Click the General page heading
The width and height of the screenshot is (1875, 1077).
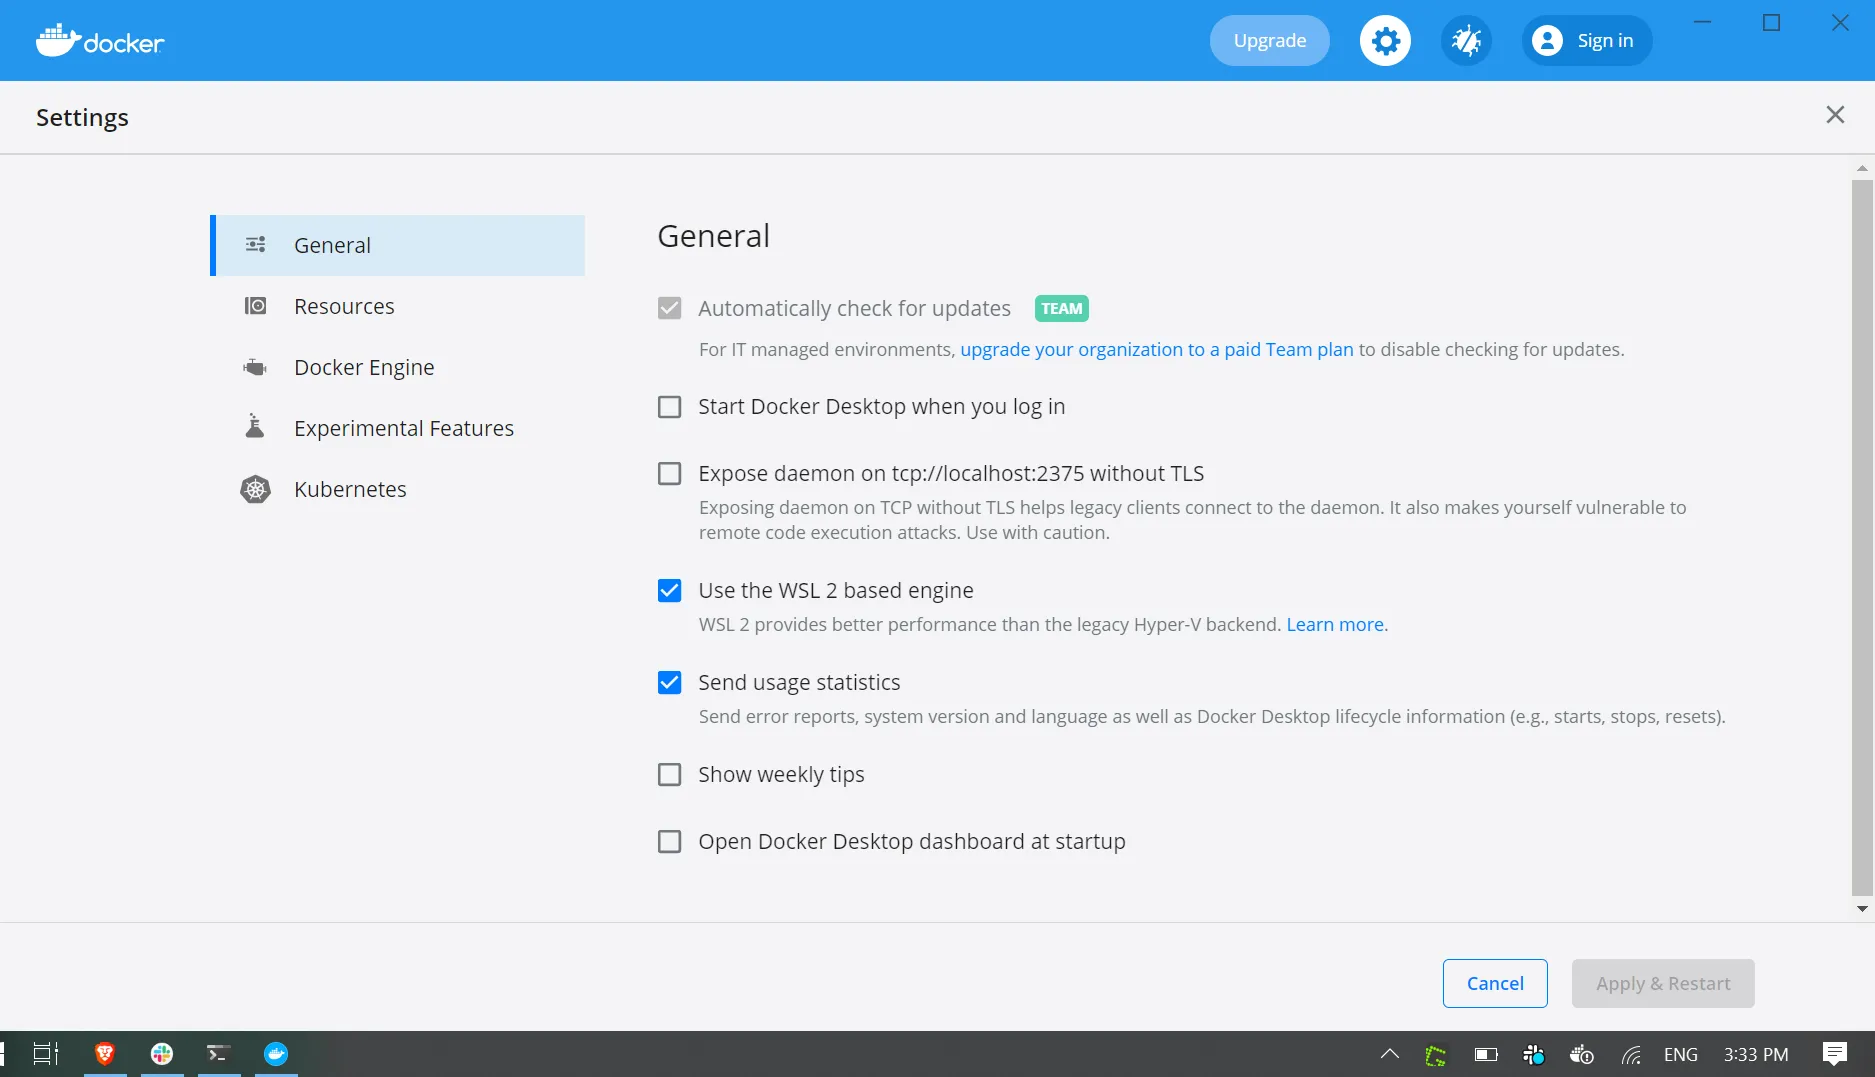tap(714, 236)
